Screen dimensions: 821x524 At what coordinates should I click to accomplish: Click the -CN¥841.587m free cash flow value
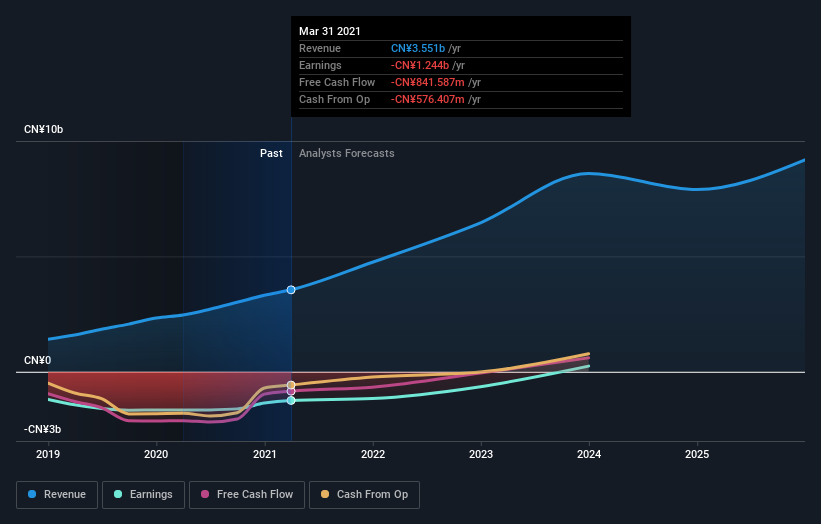click(428, 82)
